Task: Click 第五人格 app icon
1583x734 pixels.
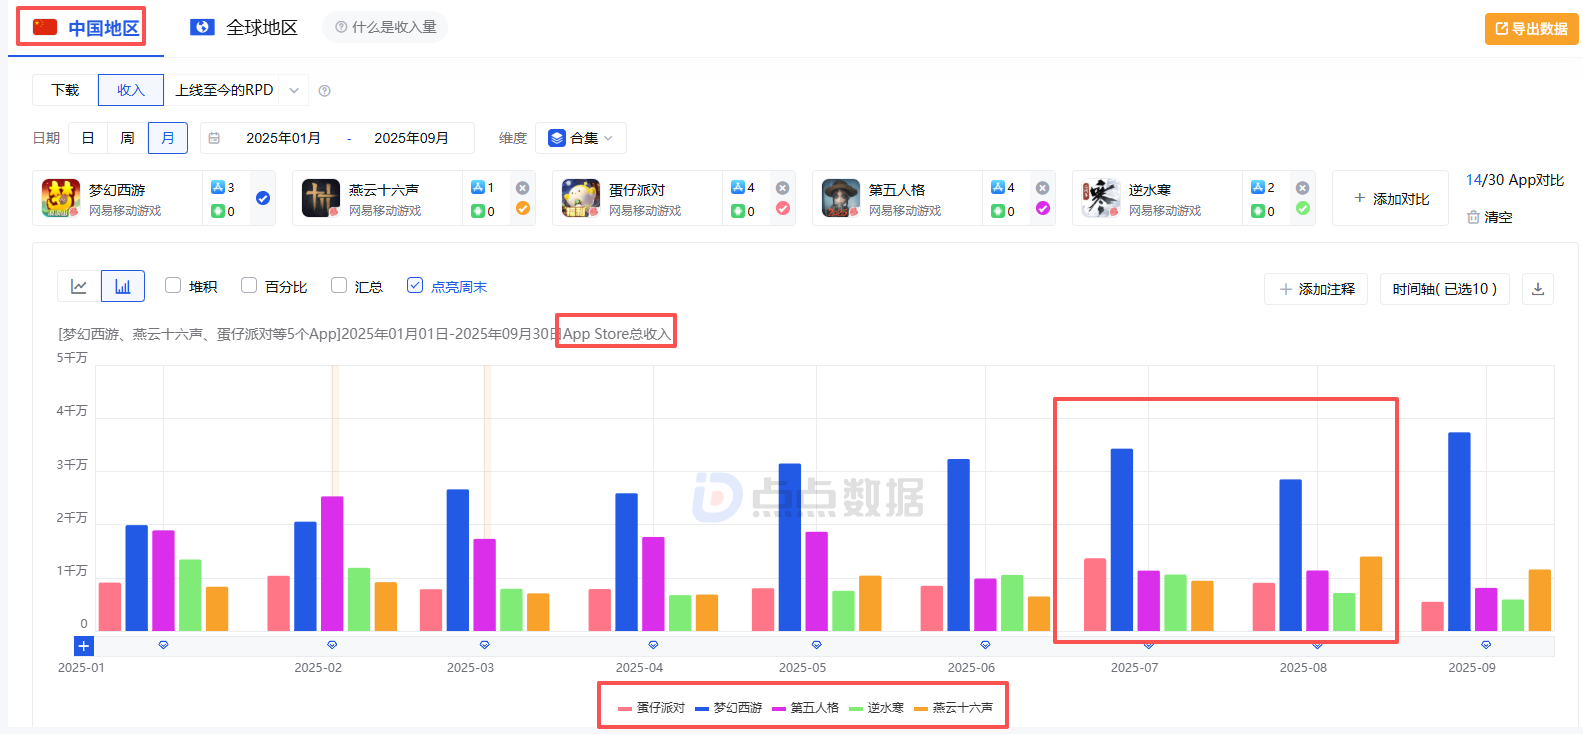Action: coord(841,198)
